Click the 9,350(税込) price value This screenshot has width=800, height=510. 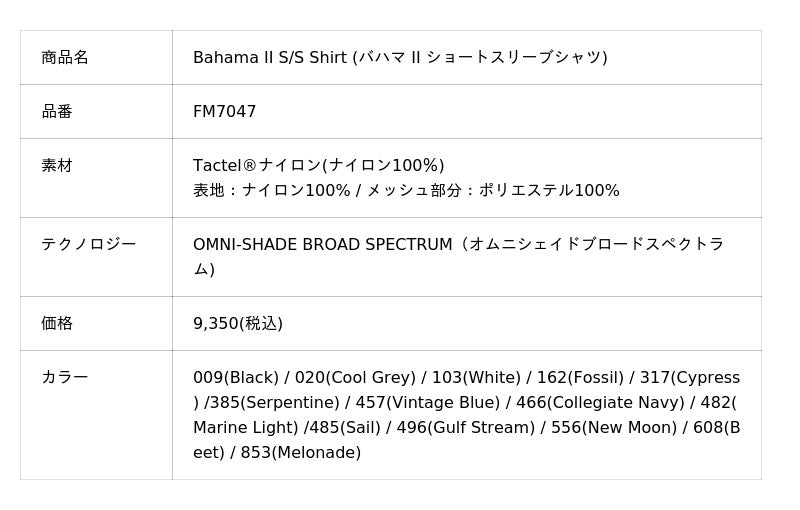(238, 324)
